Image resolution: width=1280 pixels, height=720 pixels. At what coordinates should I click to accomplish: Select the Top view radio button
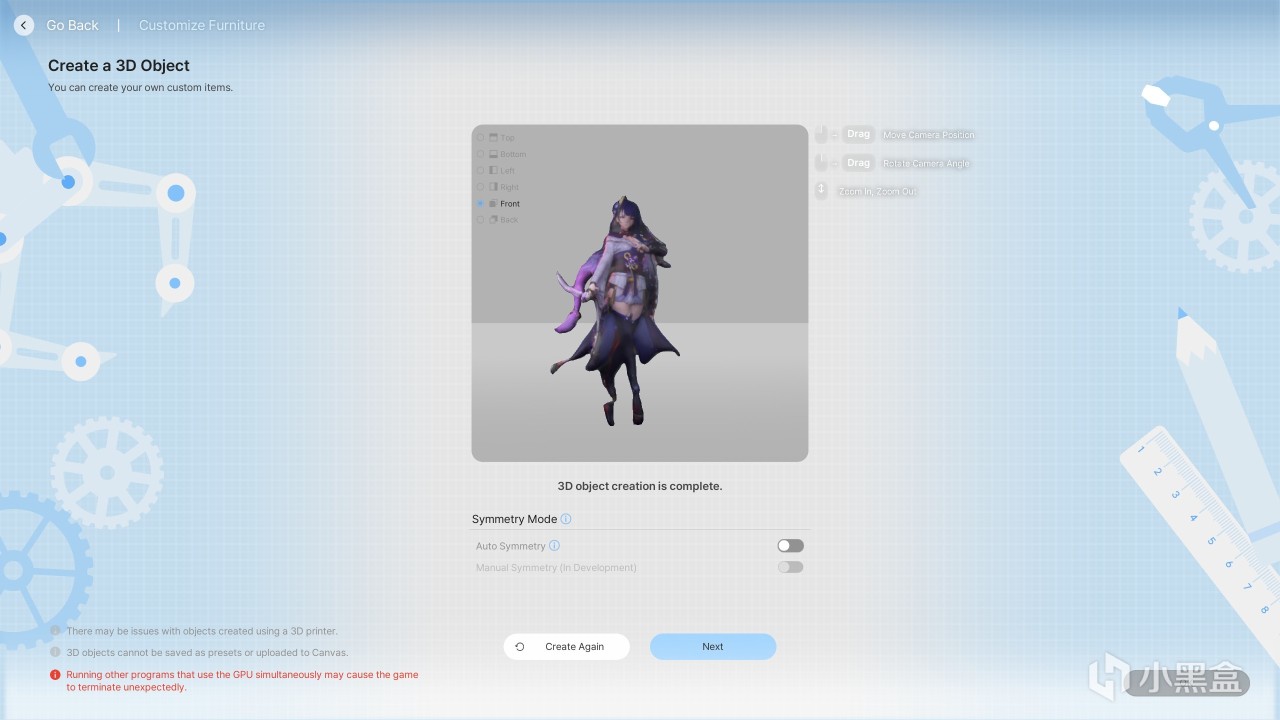(480, 138)
